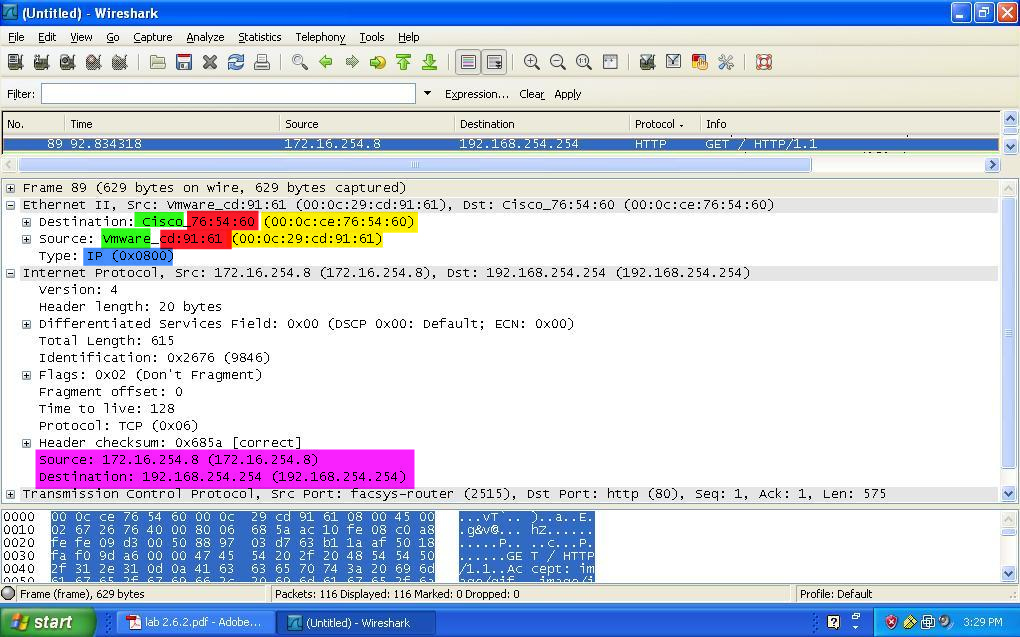Open the Telephony menu
The width and height of the screenshot is (1020, 637).
[x=320, y=37]
